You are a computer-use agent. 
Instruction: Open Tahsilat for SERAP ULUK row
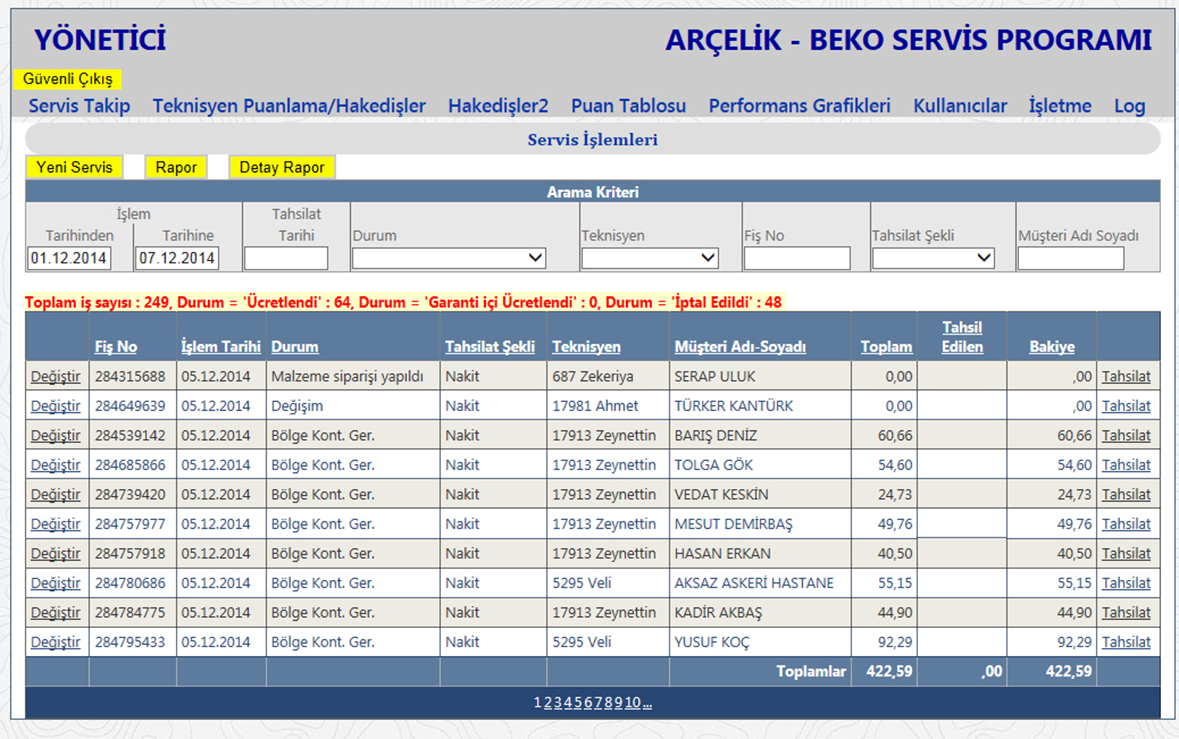pyautogui.click(x=1126, y=377)
